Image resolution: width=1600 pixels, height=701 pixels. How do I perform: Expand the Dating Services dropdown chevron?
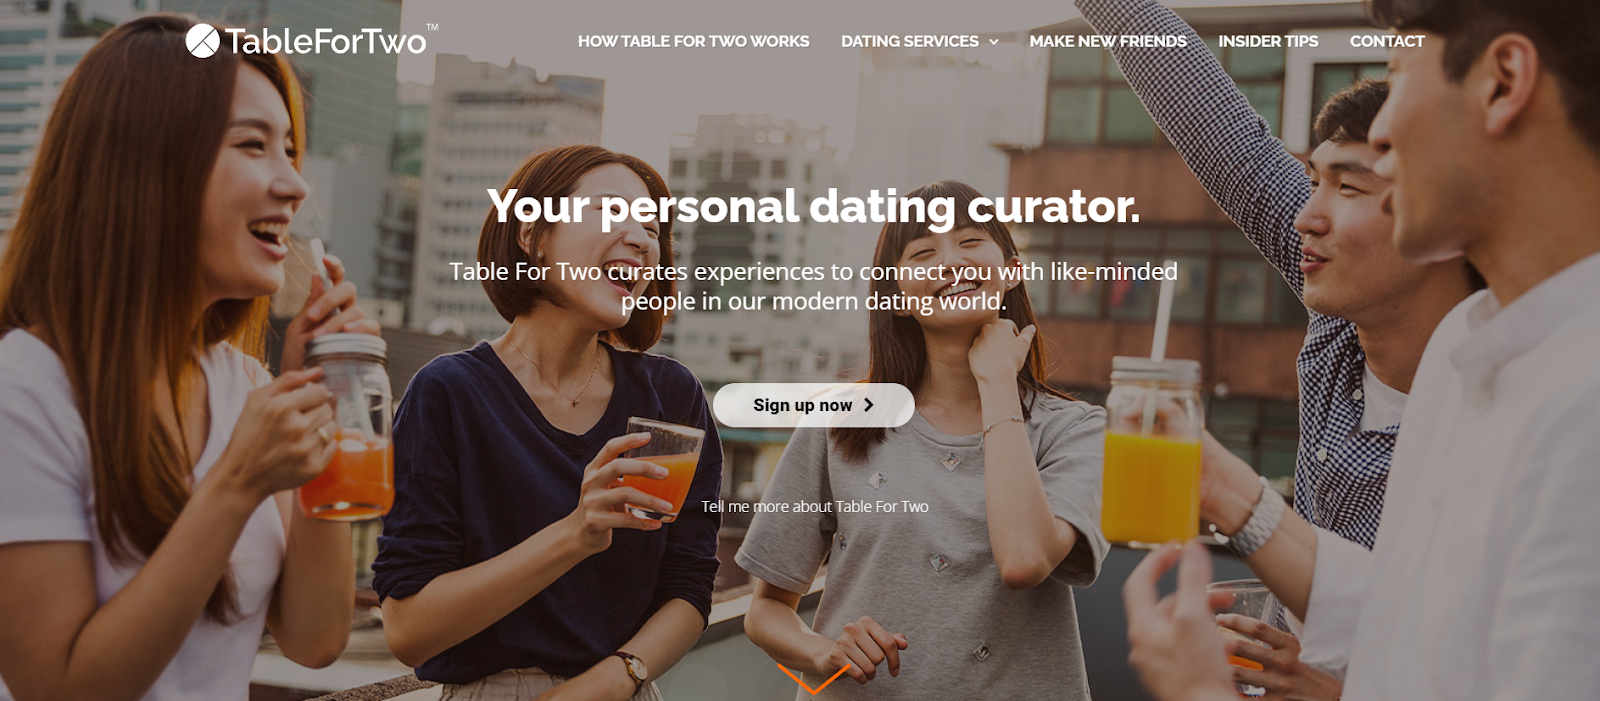click(x=993, y=42)
